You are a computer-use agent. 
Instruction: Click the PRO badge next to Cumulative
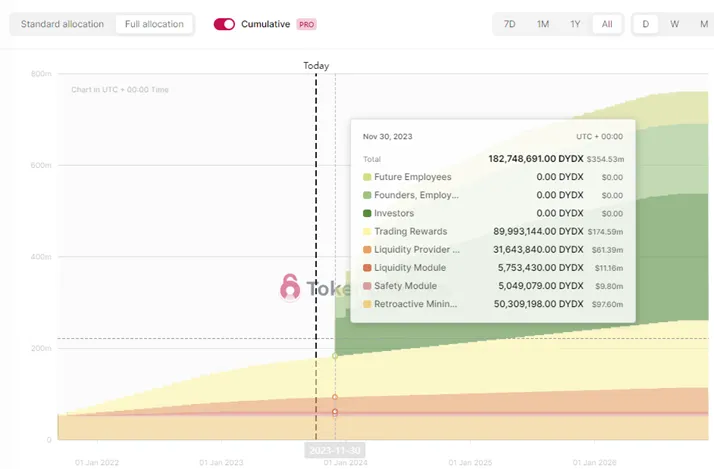coord(306,24)
